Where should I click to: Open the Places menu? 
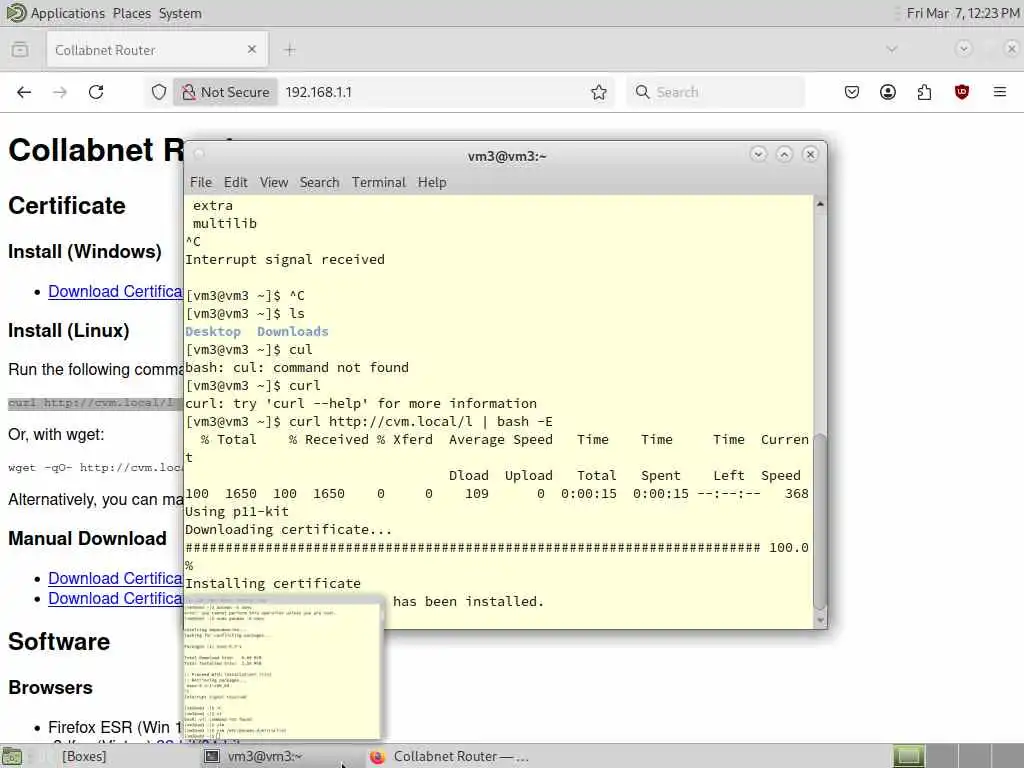point(131,13)
